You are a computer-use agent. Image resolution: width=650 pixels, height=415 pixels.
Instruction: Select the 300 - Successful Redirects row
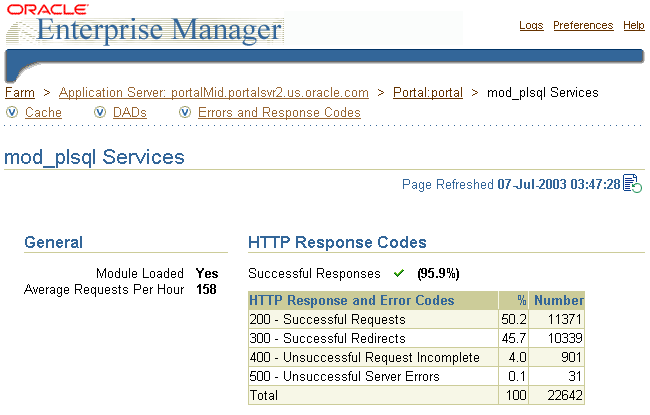click(416, 338)
